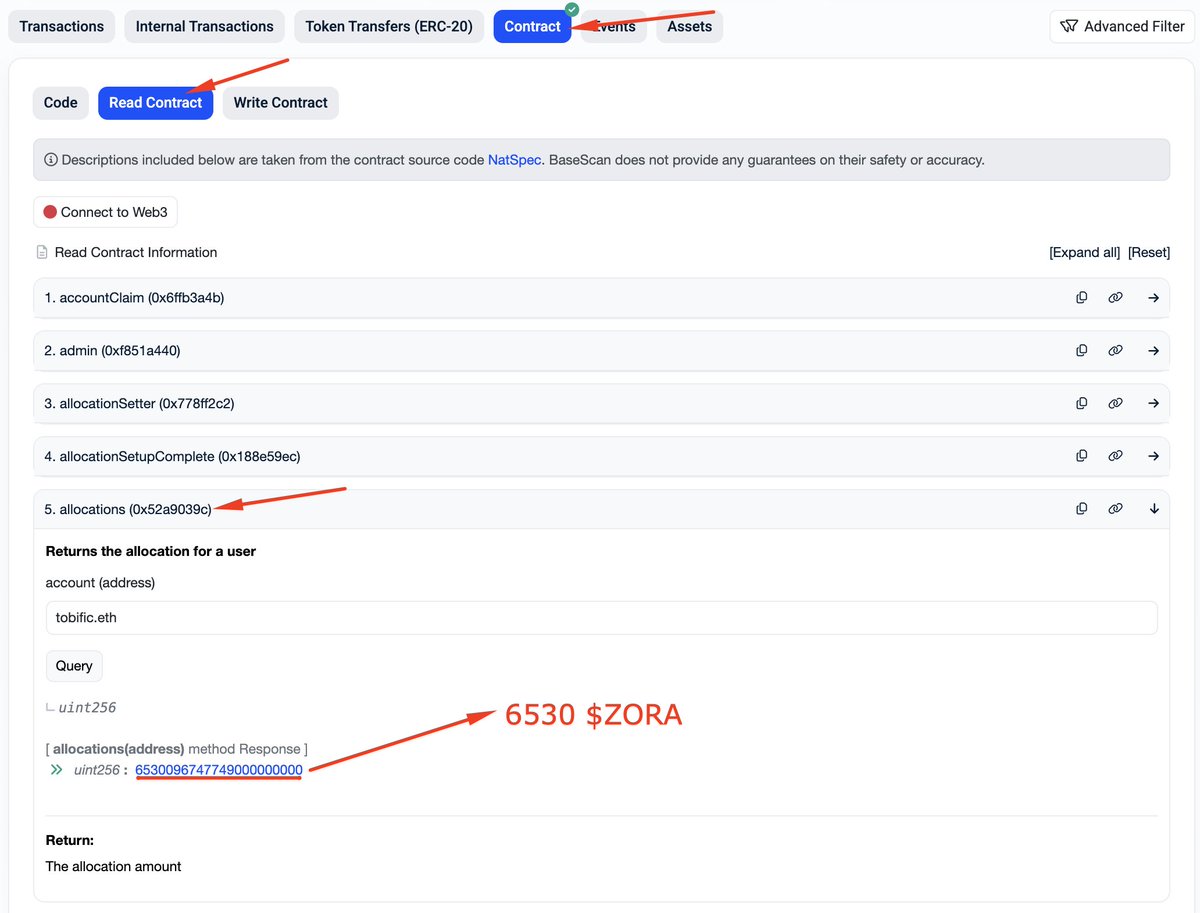Copy permalink icon for allocations row

[x=1115, y=509]
